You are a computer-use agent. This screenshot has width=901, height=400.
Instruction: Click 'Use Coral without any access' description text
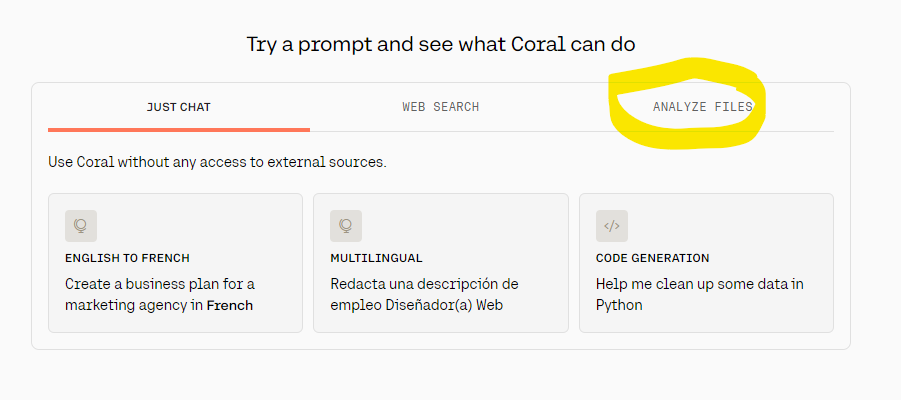coord(217,162)
